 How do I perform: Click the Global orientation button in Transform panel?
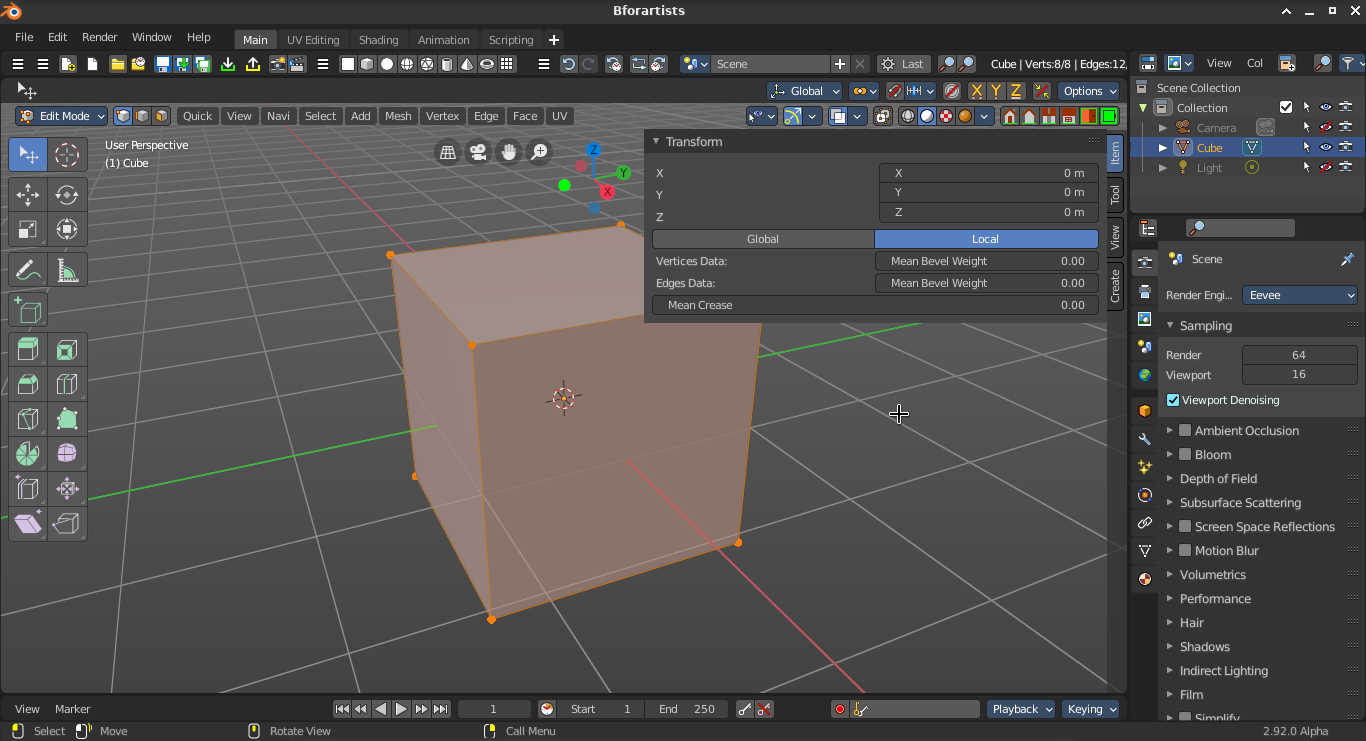(x=763, y=239)
